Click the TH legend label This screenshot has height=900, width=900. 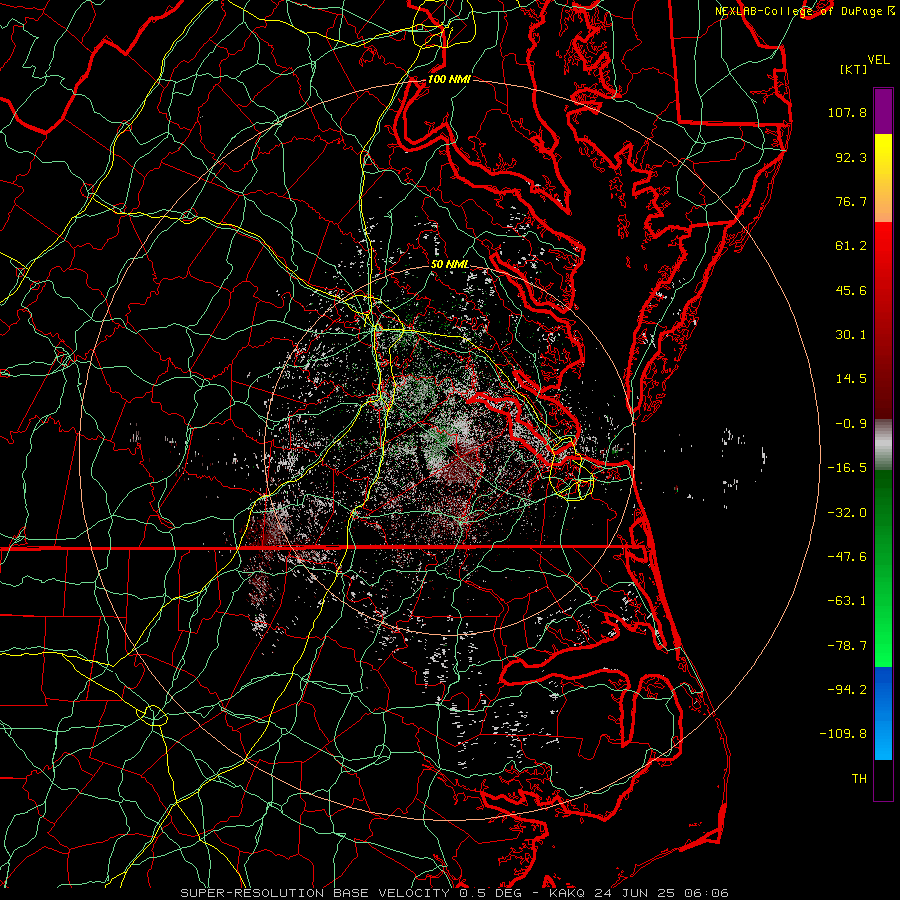859,779
